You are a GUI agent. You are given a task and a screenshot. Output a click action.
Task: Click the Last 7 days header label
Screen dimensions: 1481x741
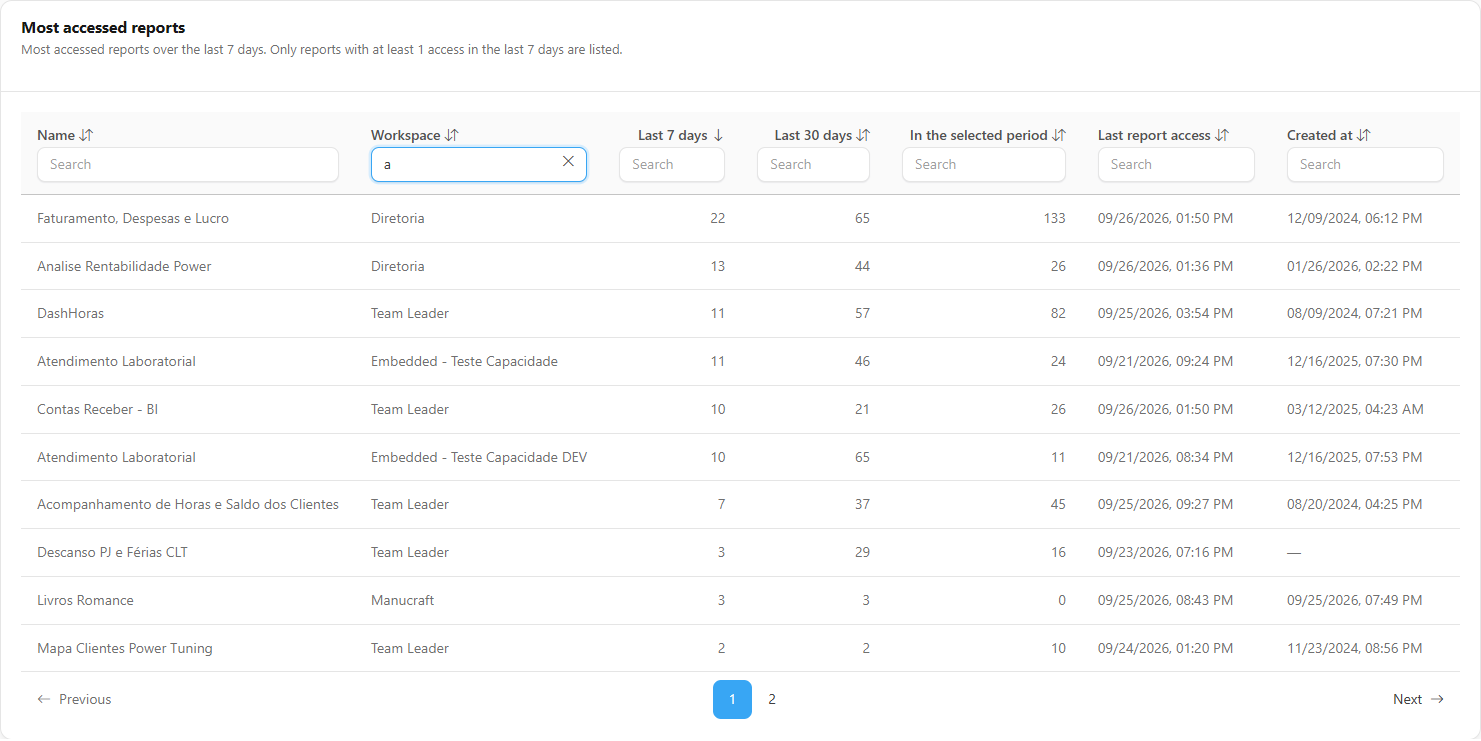[x=673, y=135]
